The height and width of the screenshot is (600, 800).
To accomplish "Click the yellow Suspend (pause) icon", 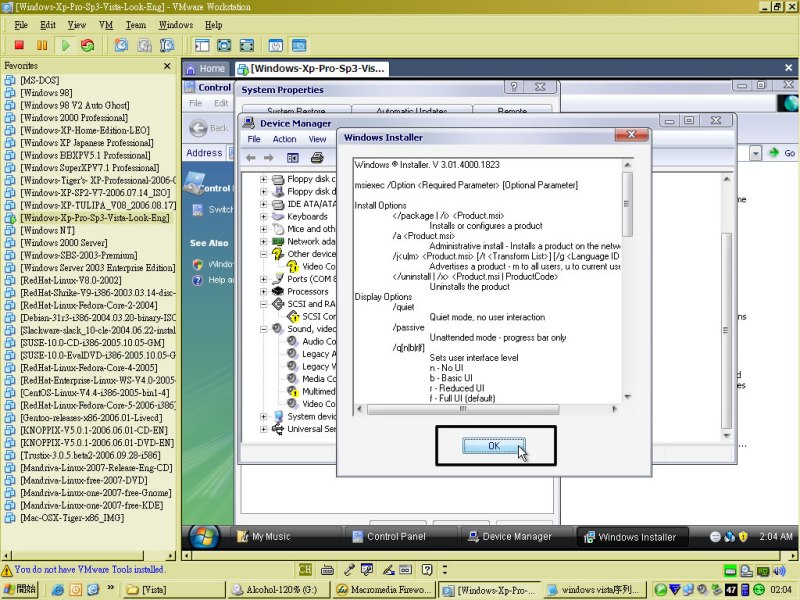I will click(42, 45).
